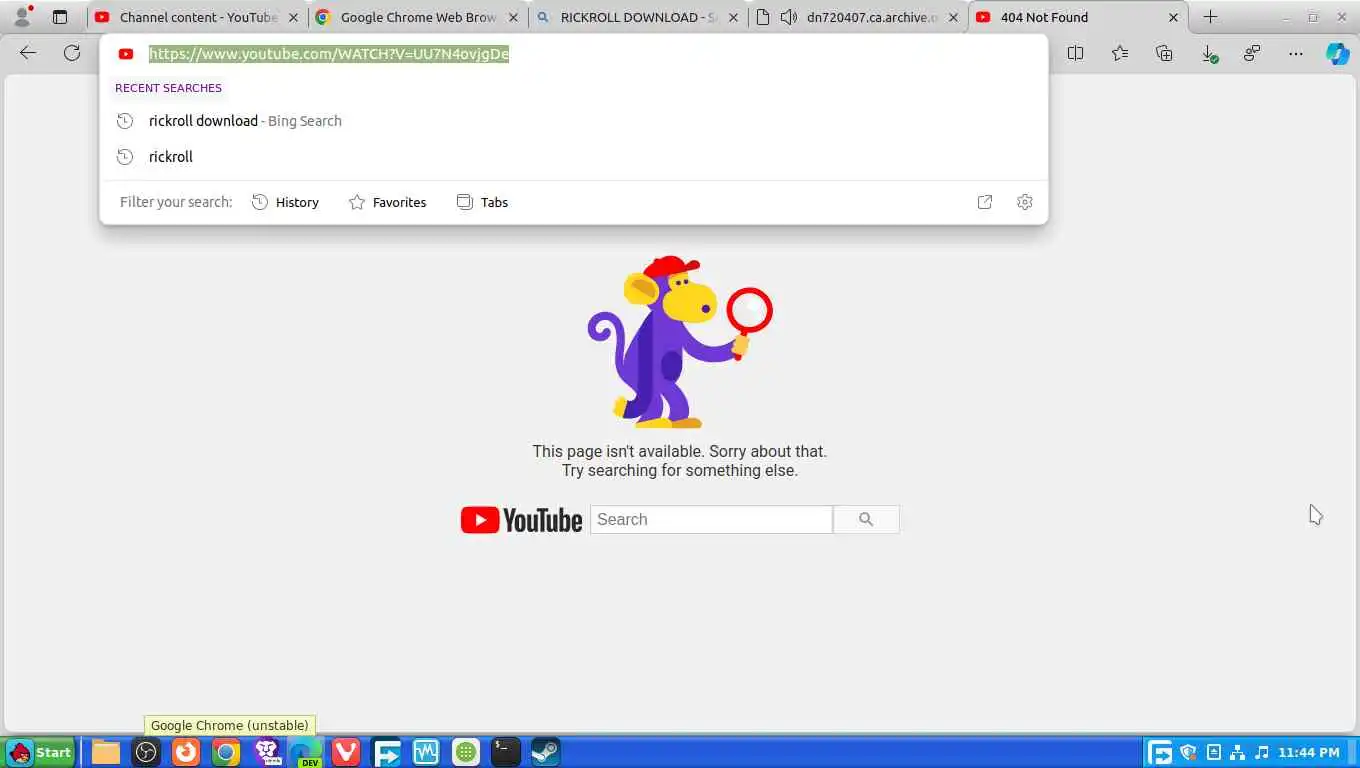1360x768 pixels.
Task: Click the security shield tray icon
Action: click(x=1188, y=752)
